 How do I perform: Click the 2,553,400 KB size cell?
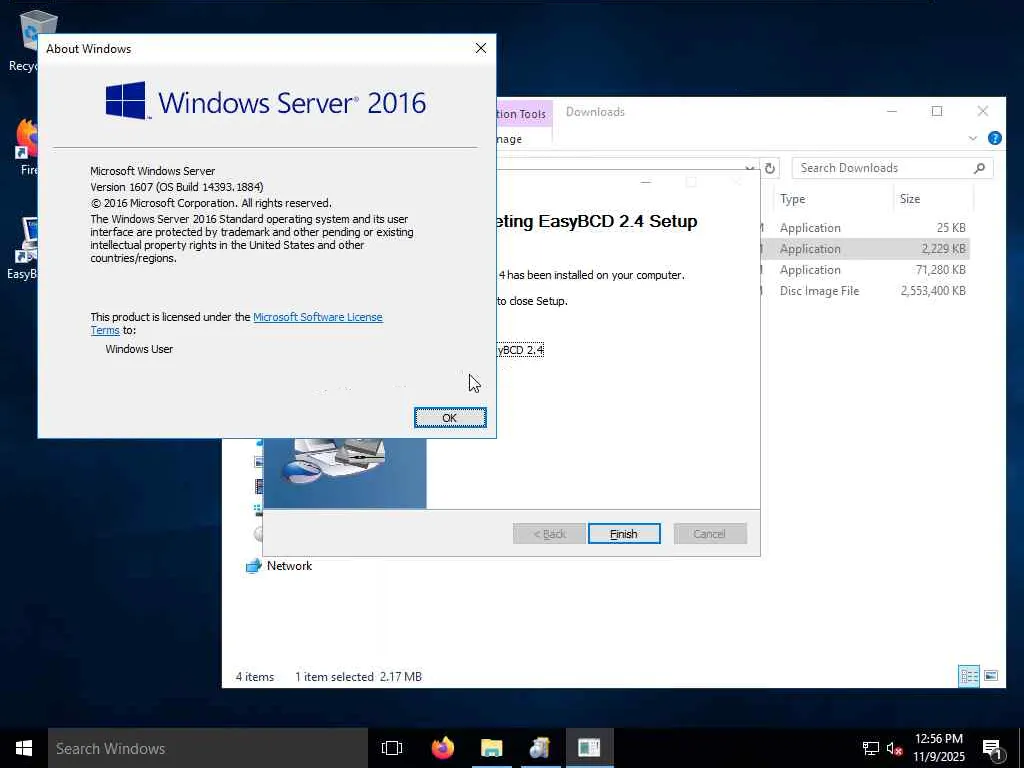933,291
